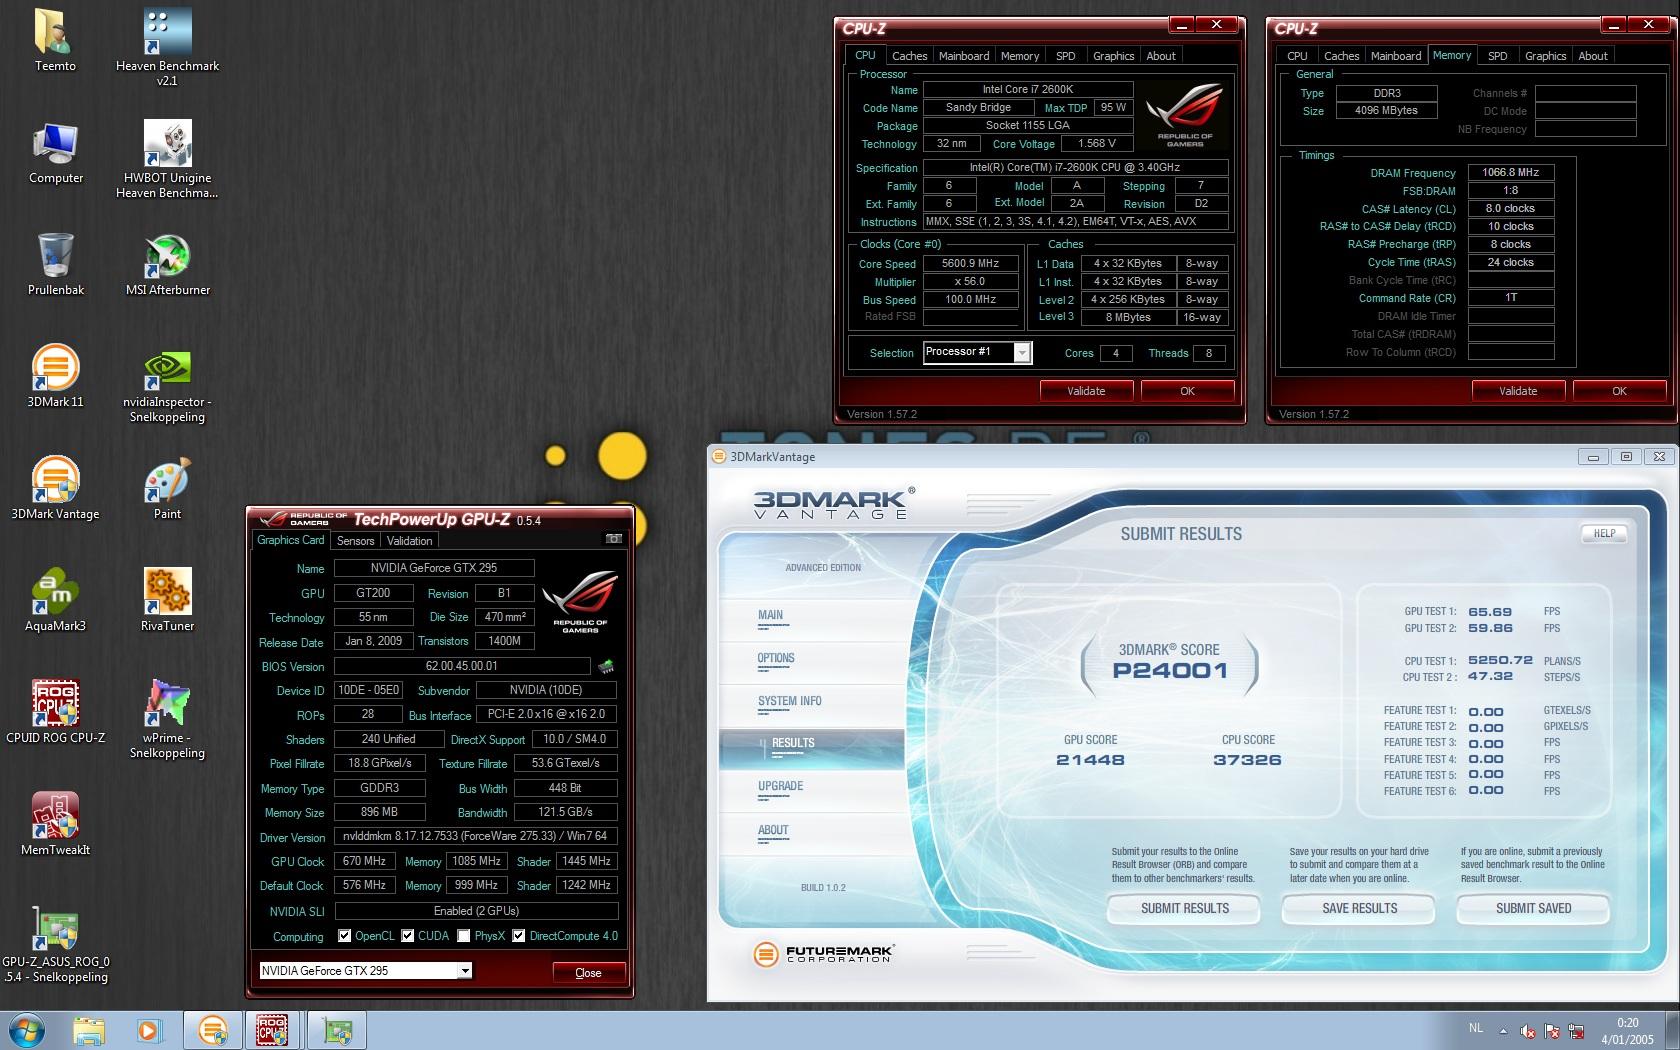This screenshot has height=1050, width=1680.
Task: Expand Processor #1 selection dropdown
Action: (1022, 352)
